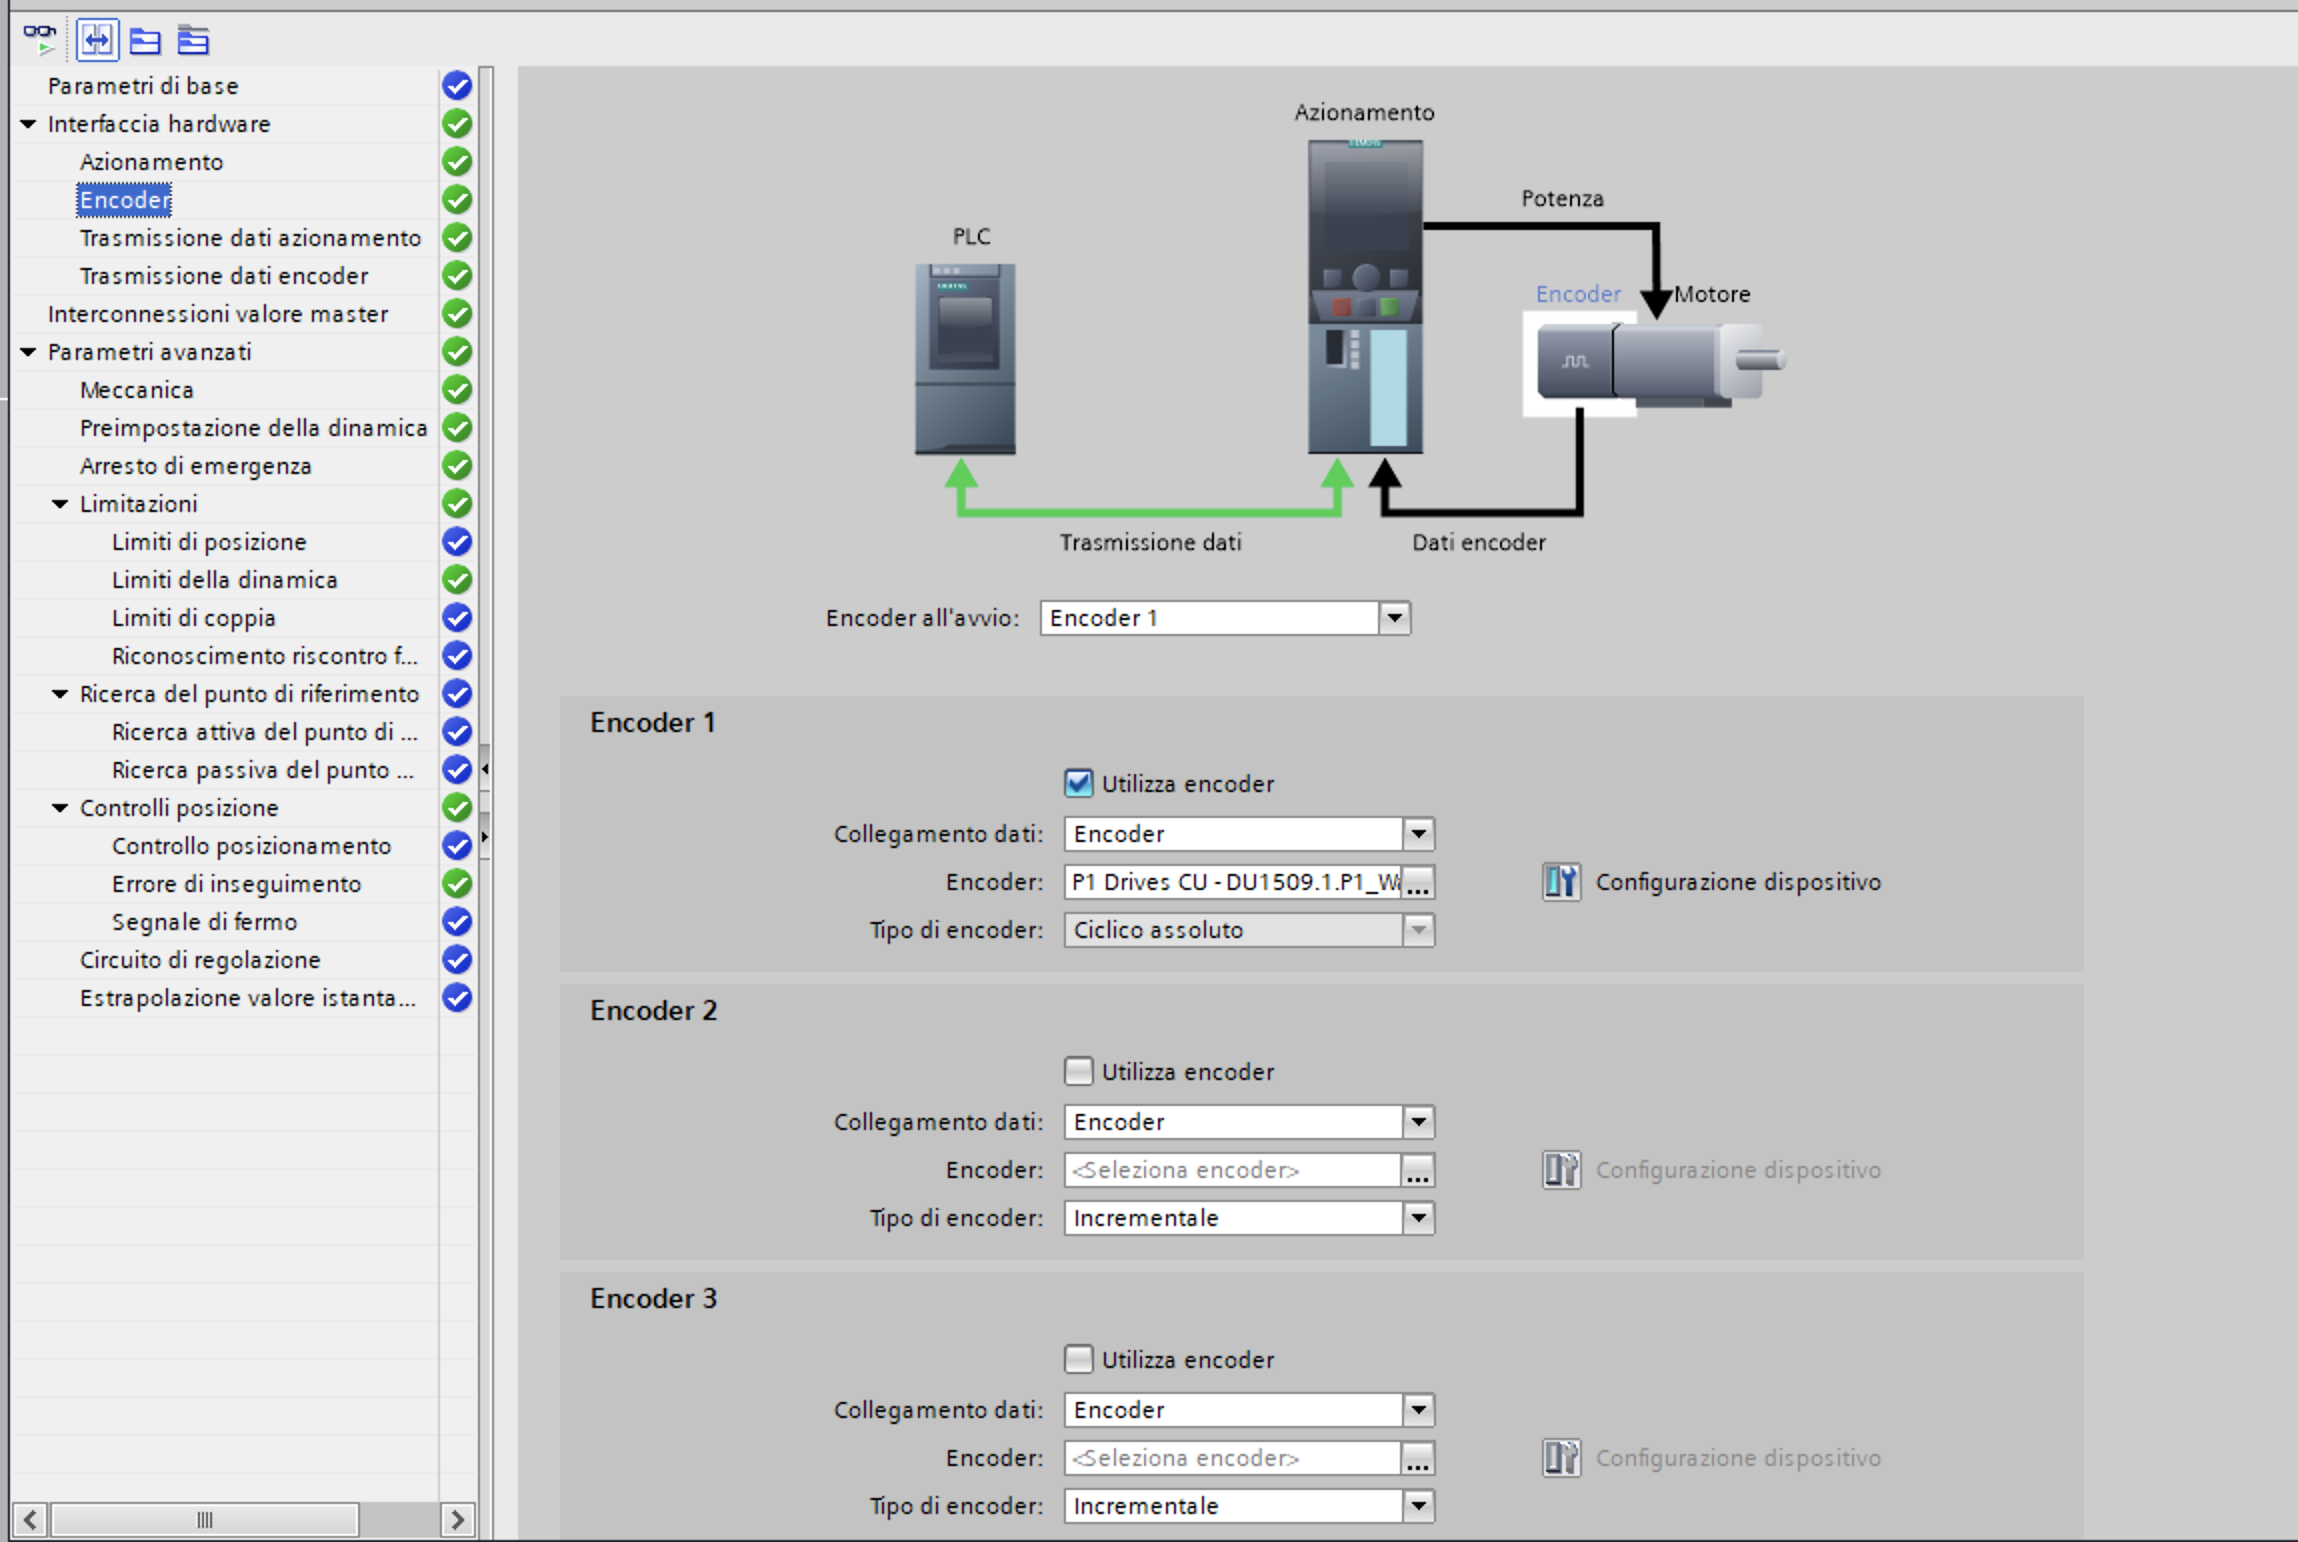Click the Encoder motor image in diagram
The width and height of the screenshot is (2298, 1542).
[1577, 362]
